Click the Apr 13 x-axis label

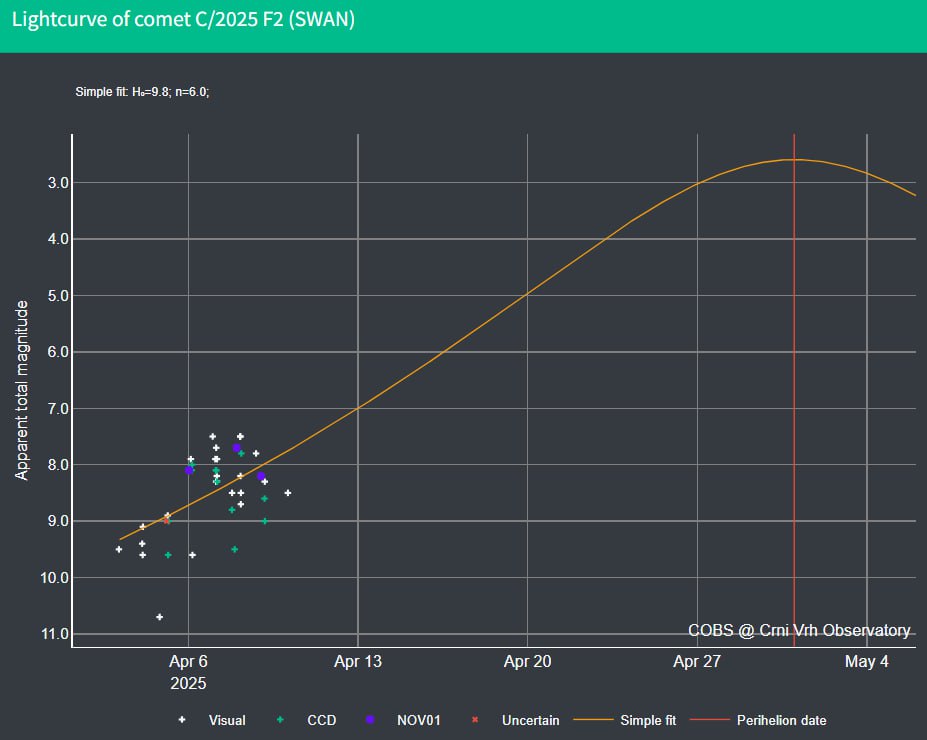(358, 661)
